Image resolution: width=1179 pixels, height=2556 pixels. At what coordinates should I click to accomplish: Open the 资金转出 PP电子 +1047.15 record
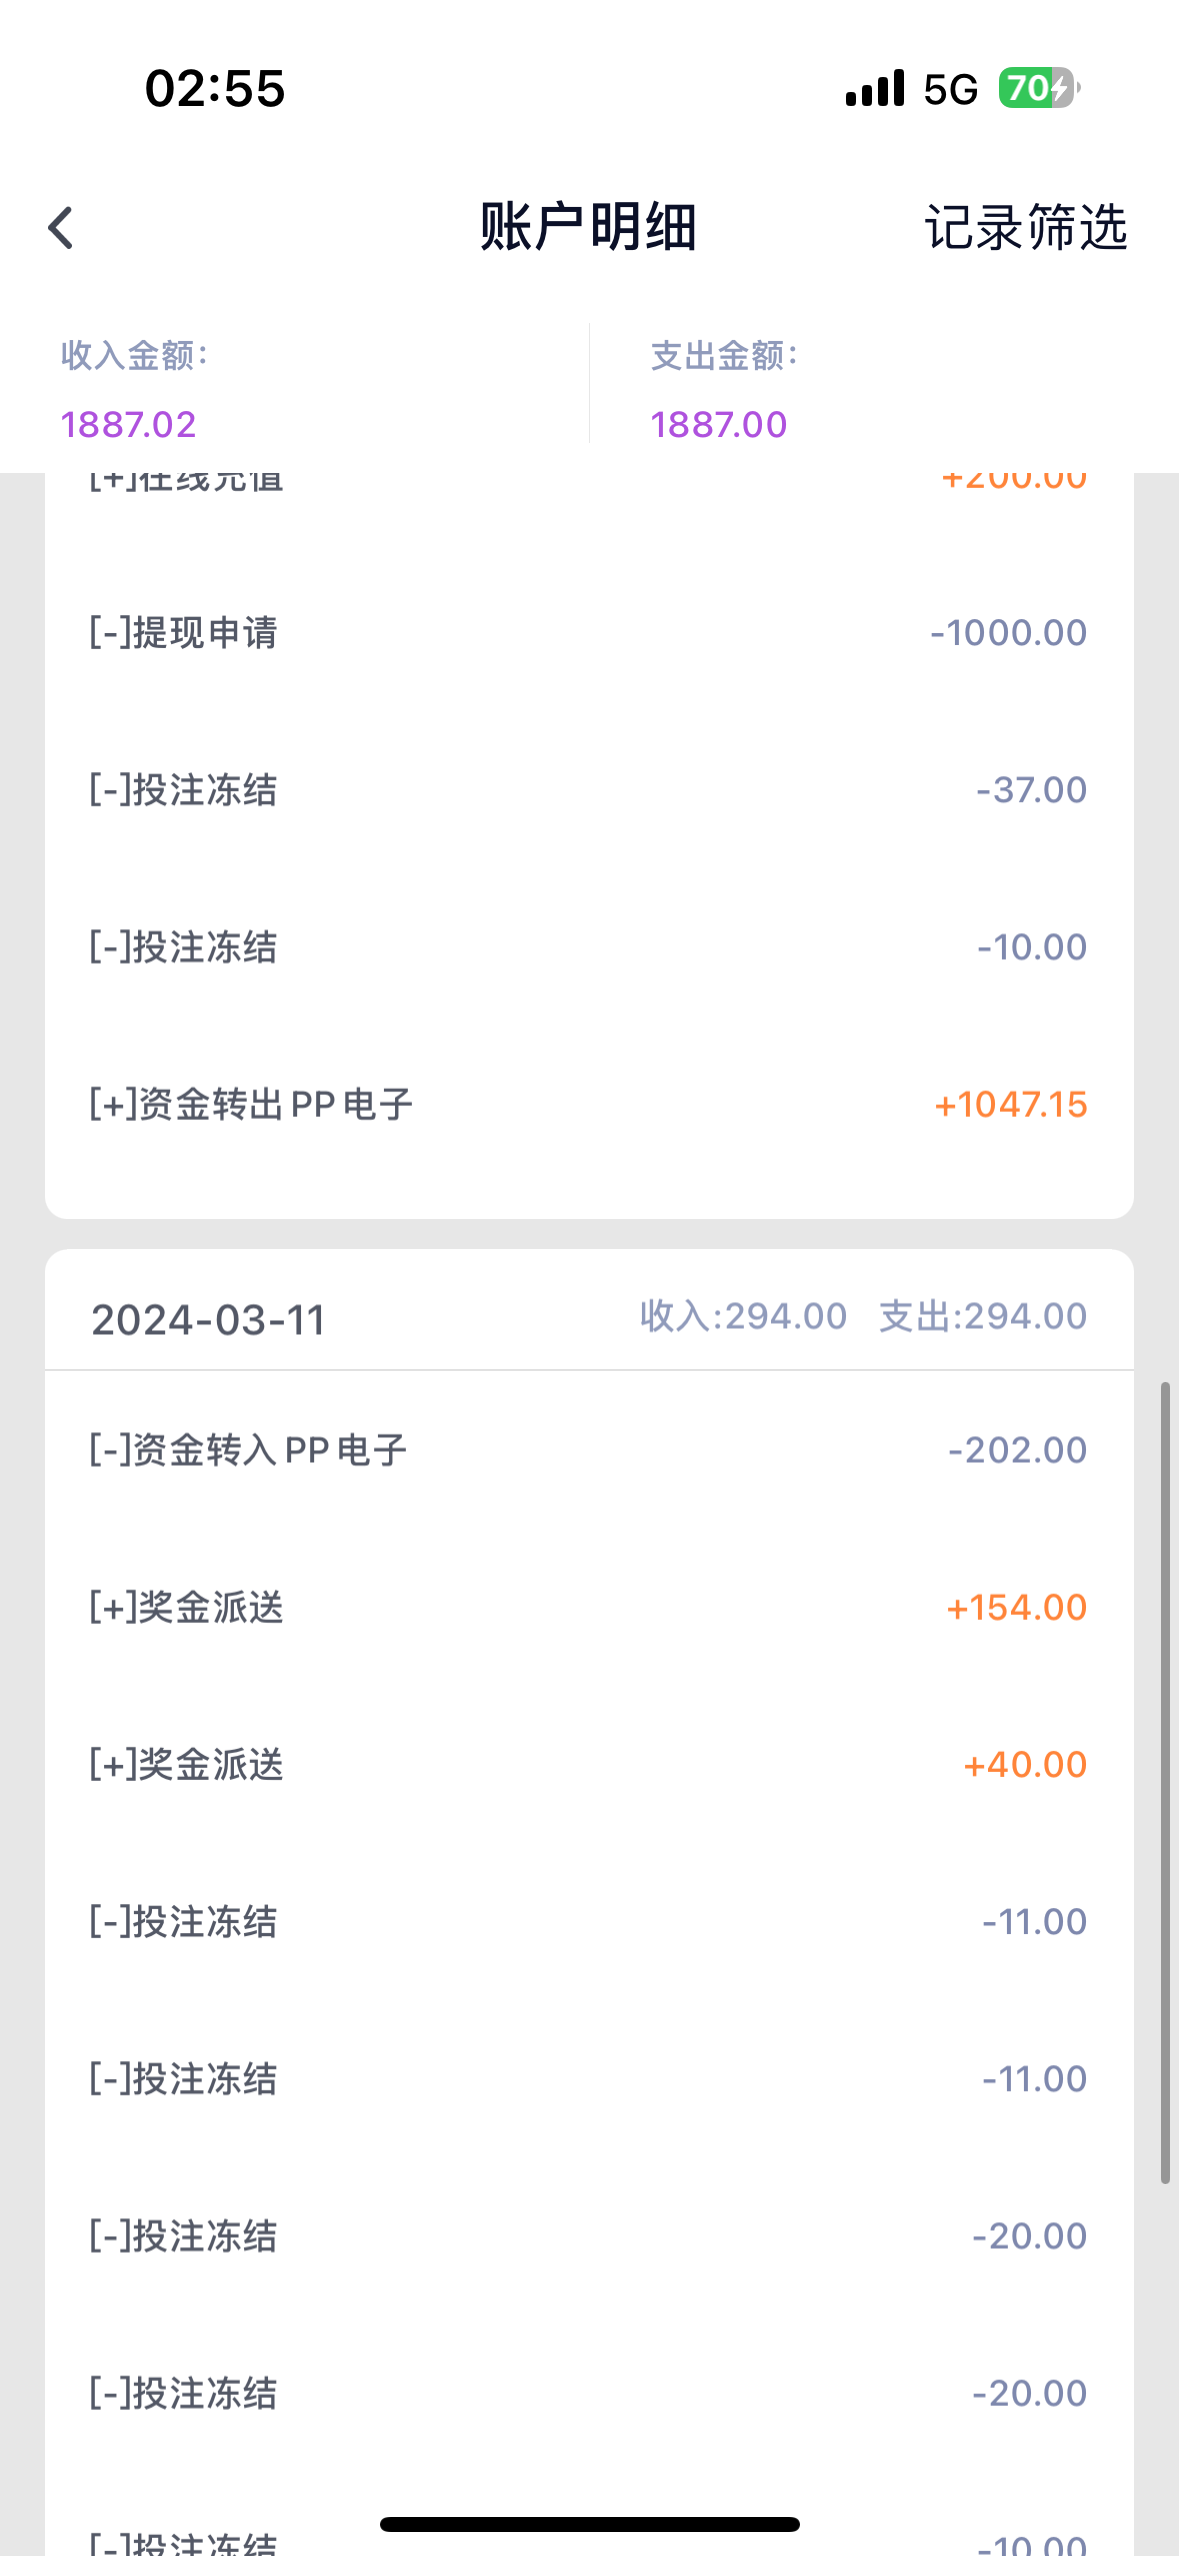588,1105
